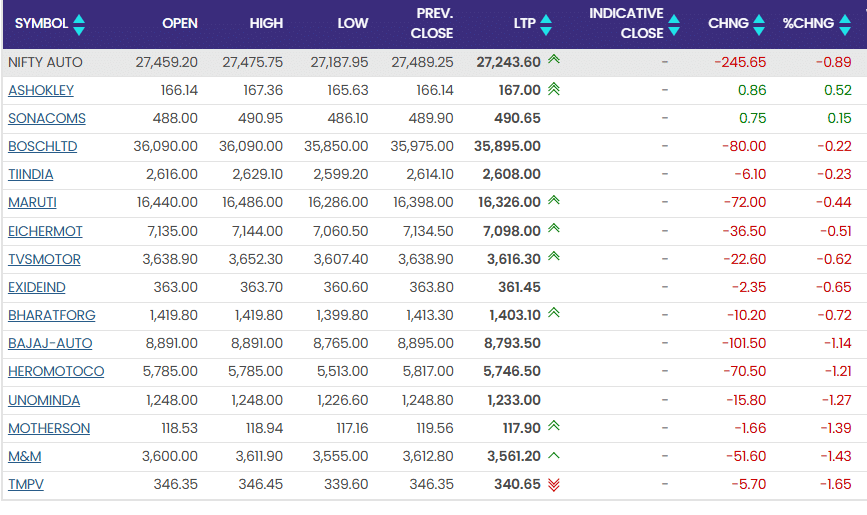Open the ASHOKLEY stock link
Image resolution: width=867 pixels, height=515 pixels.
pos(41,90)
